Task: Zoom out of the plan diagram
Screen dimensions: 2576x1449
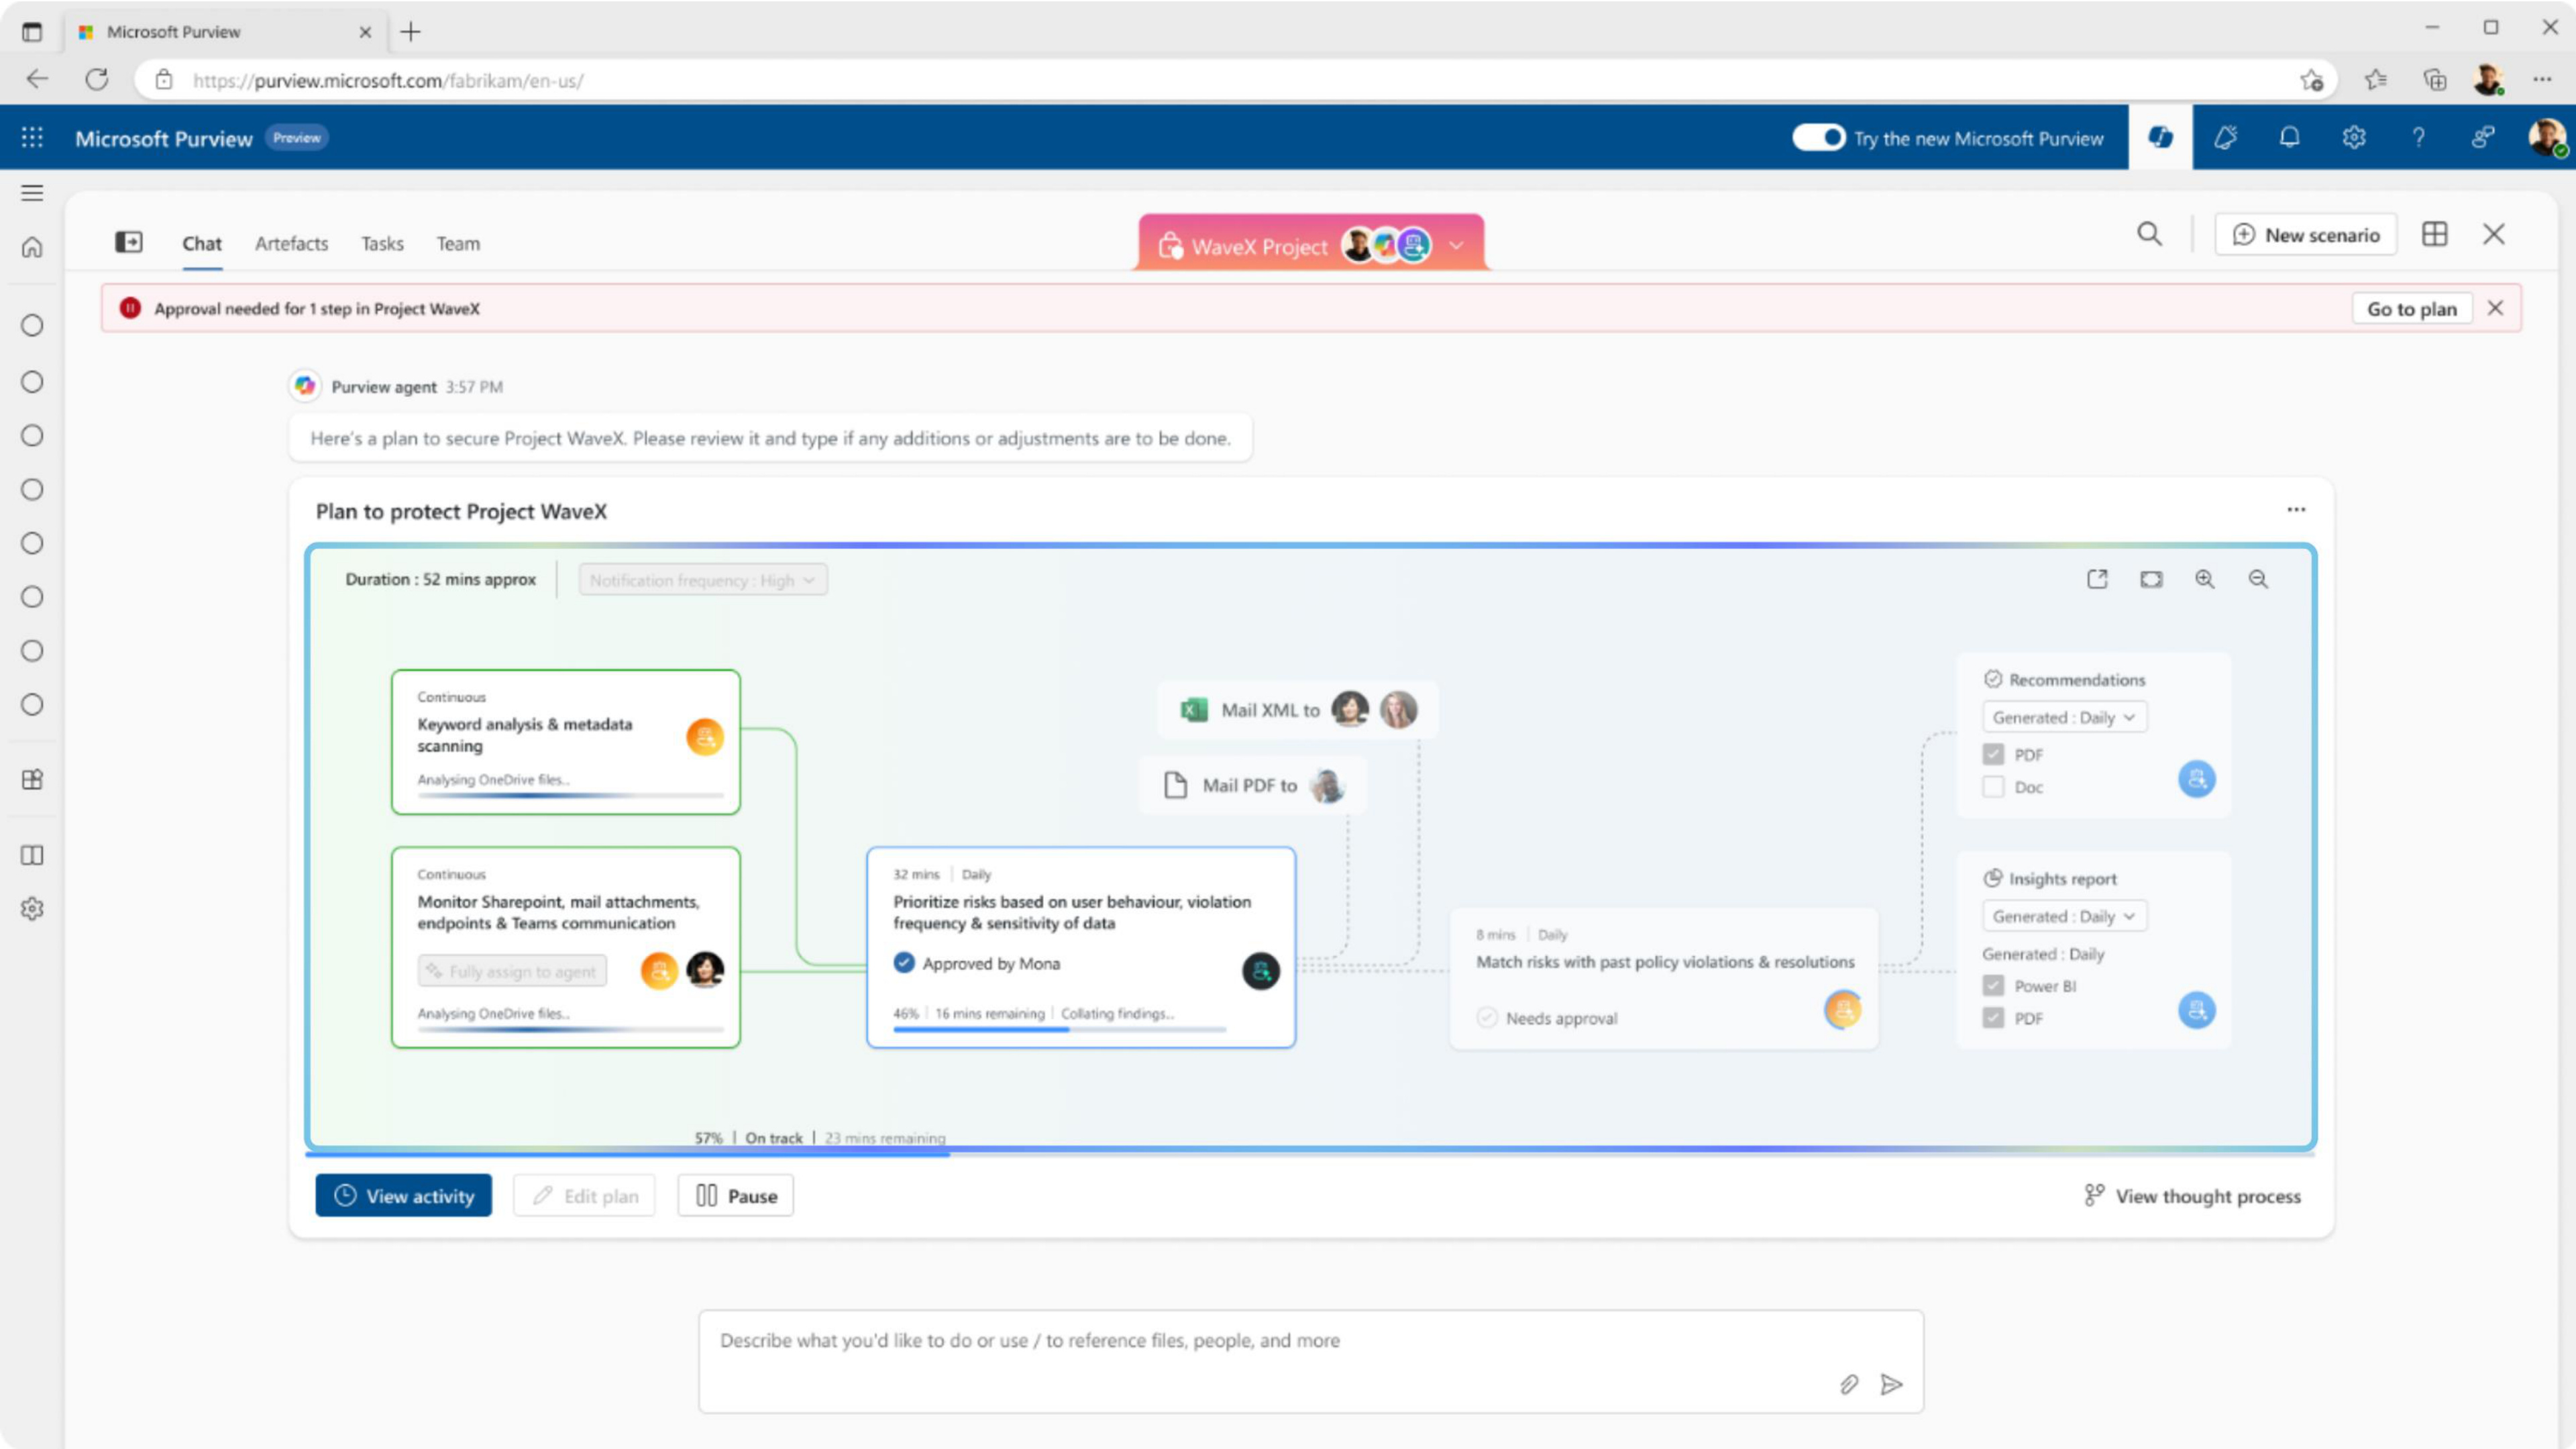Action: (x=2258, y=579)
